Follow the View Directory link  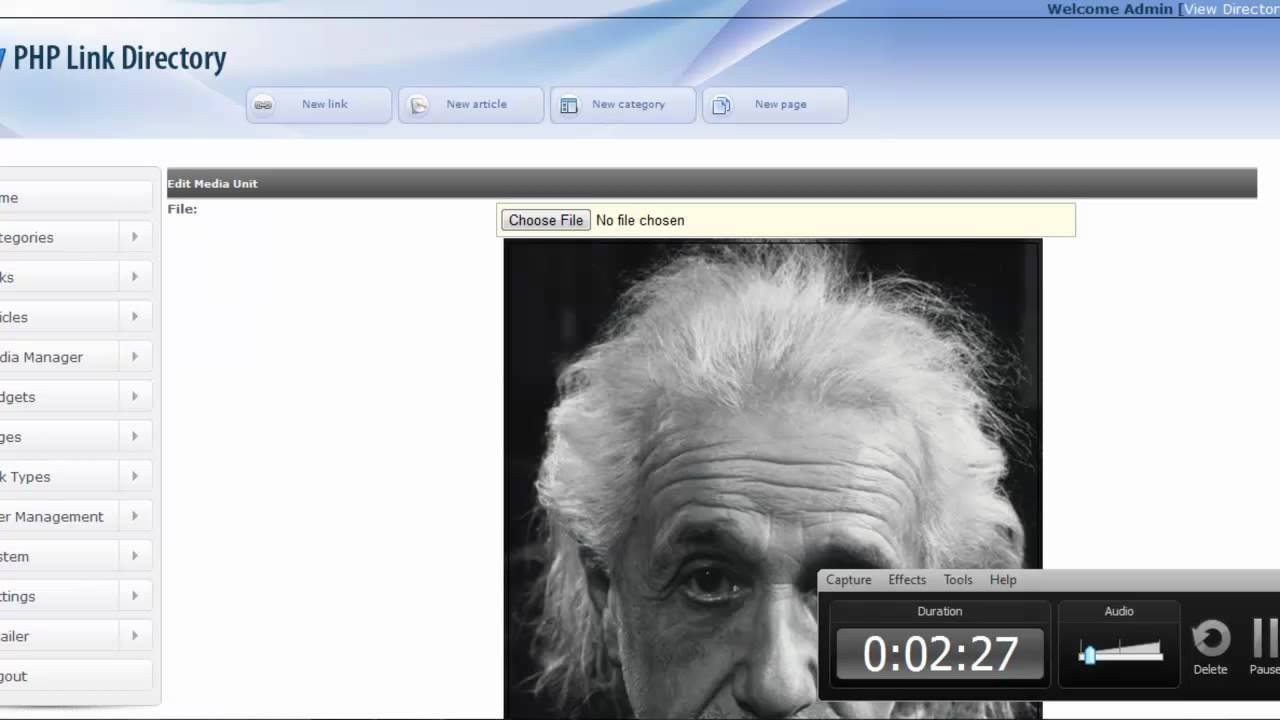click(1231, 9)
